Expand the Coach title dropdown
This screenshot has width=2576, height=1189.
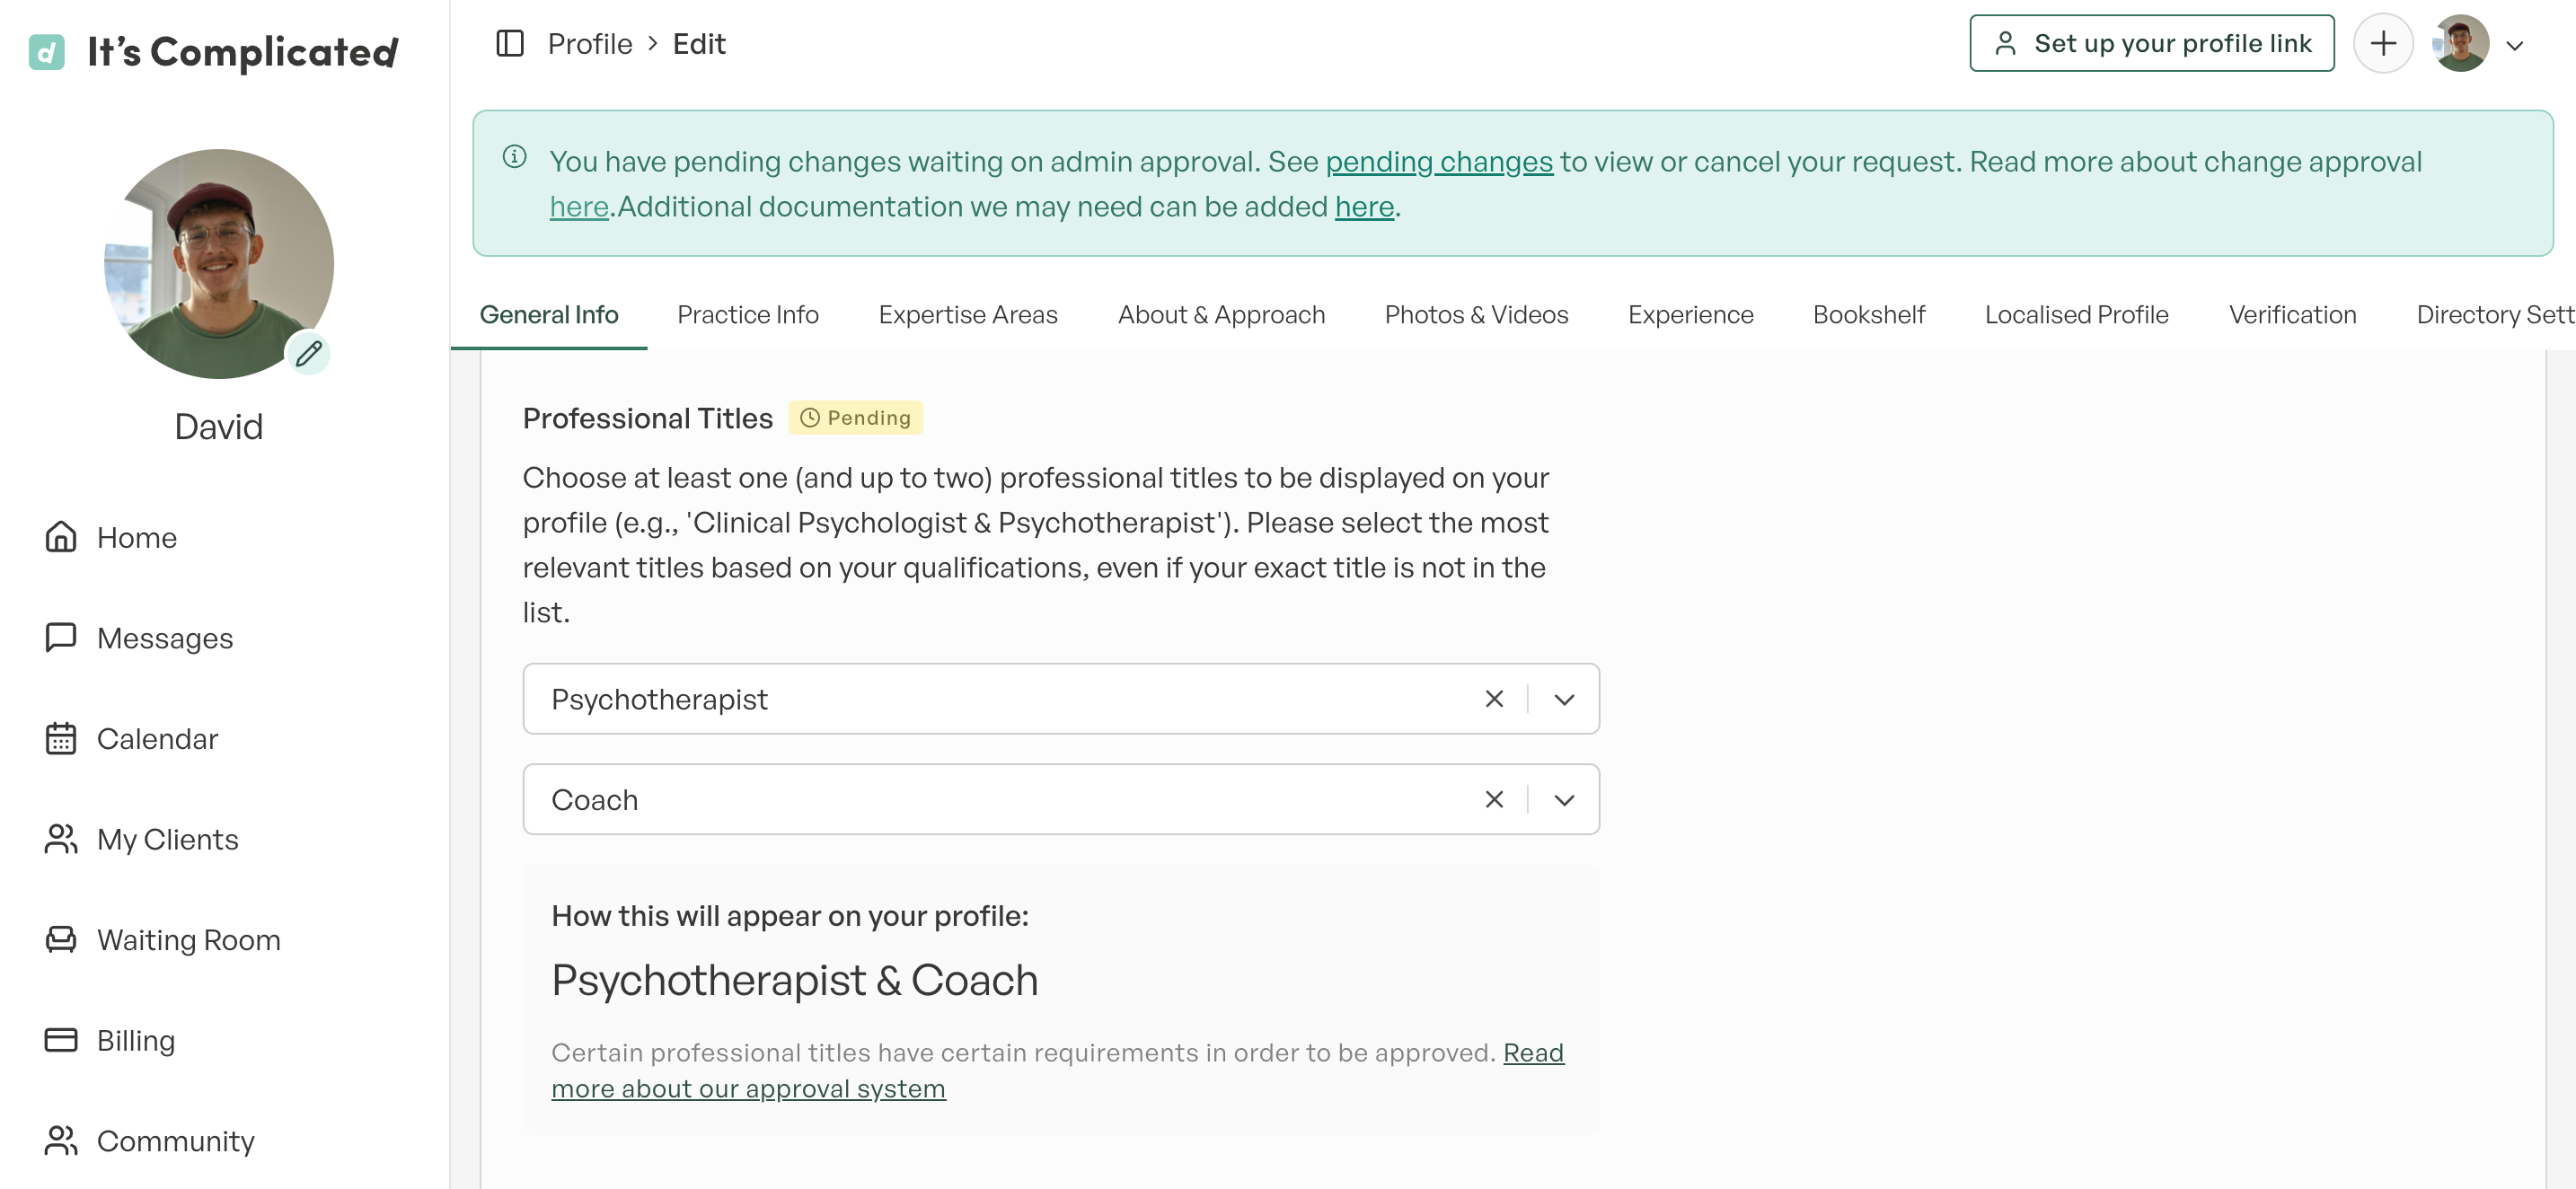tap(1564, 800)
